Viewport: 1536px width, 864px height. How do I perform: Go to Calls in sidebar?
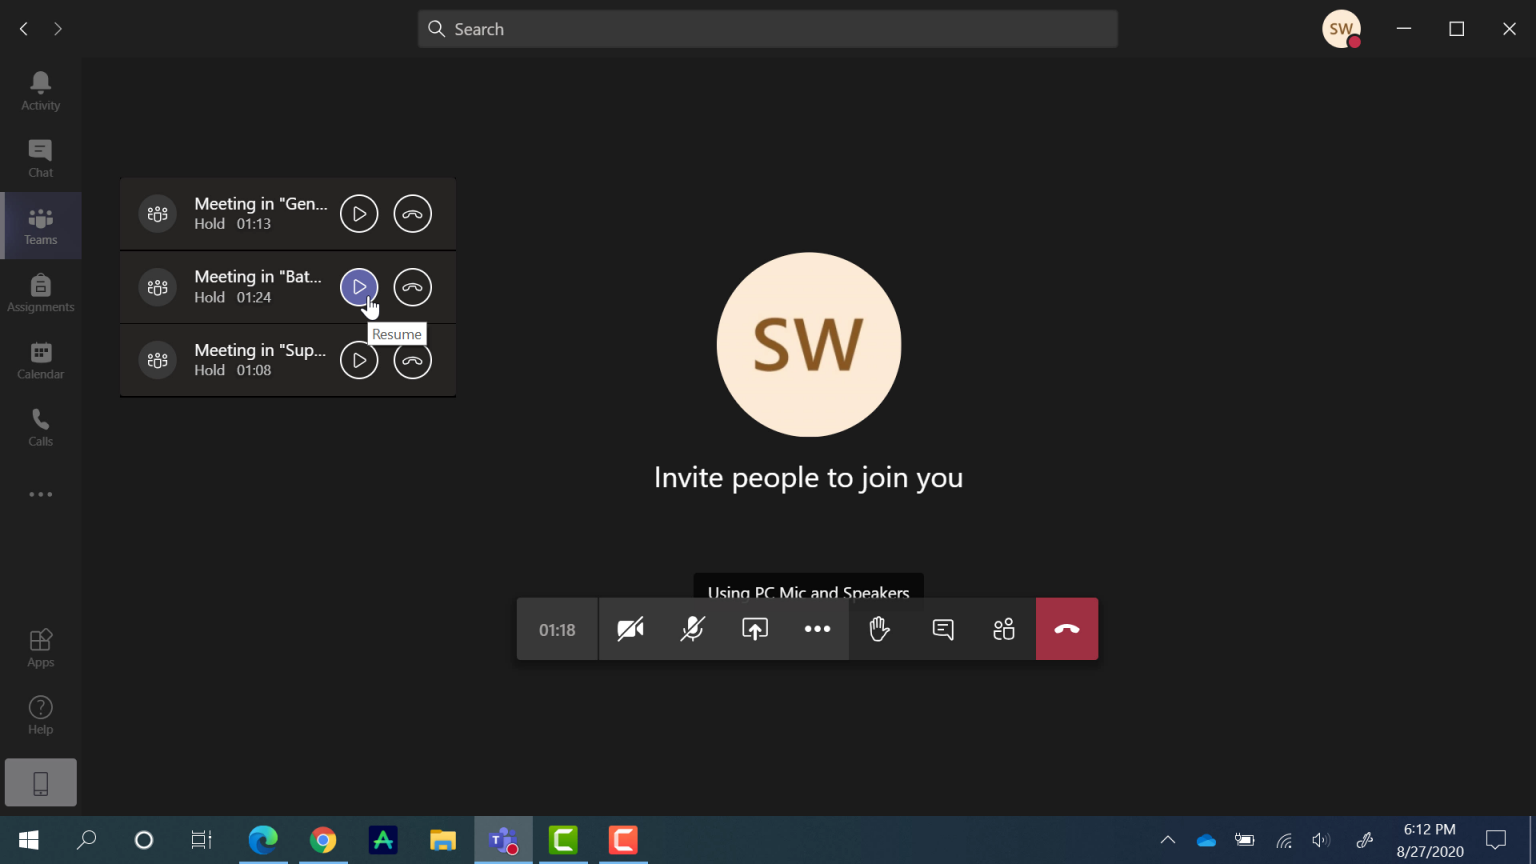coord(41,427)
